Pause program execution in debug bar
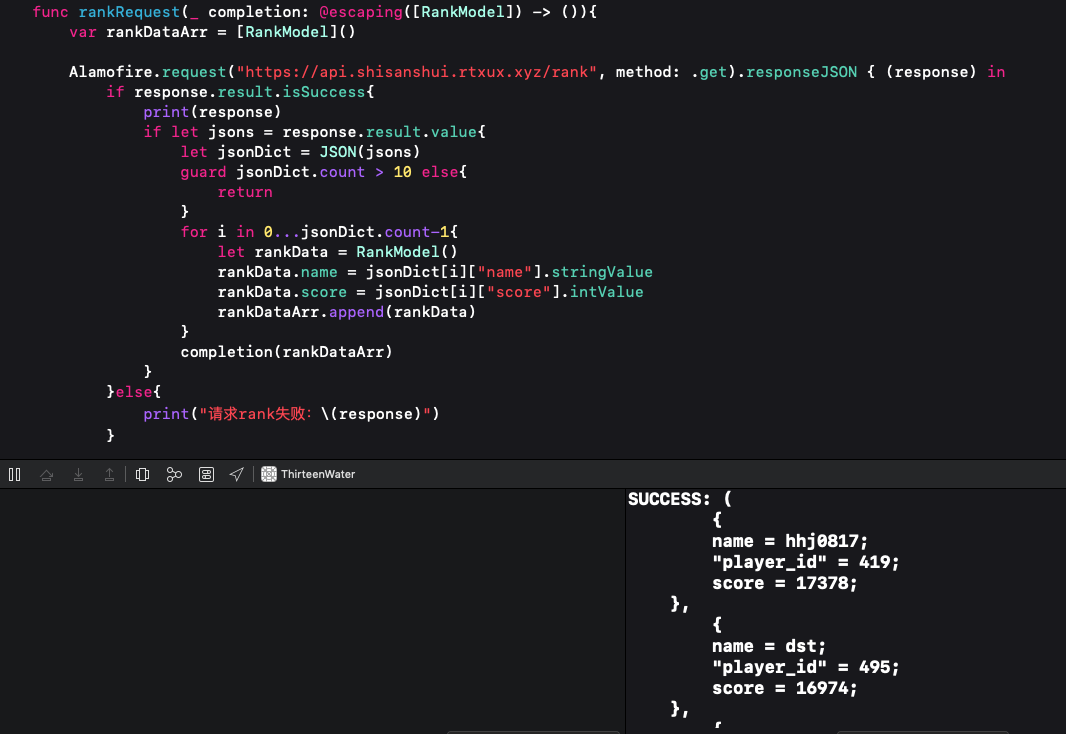This screenshot has height=734, width=1066. coord(14,474)
